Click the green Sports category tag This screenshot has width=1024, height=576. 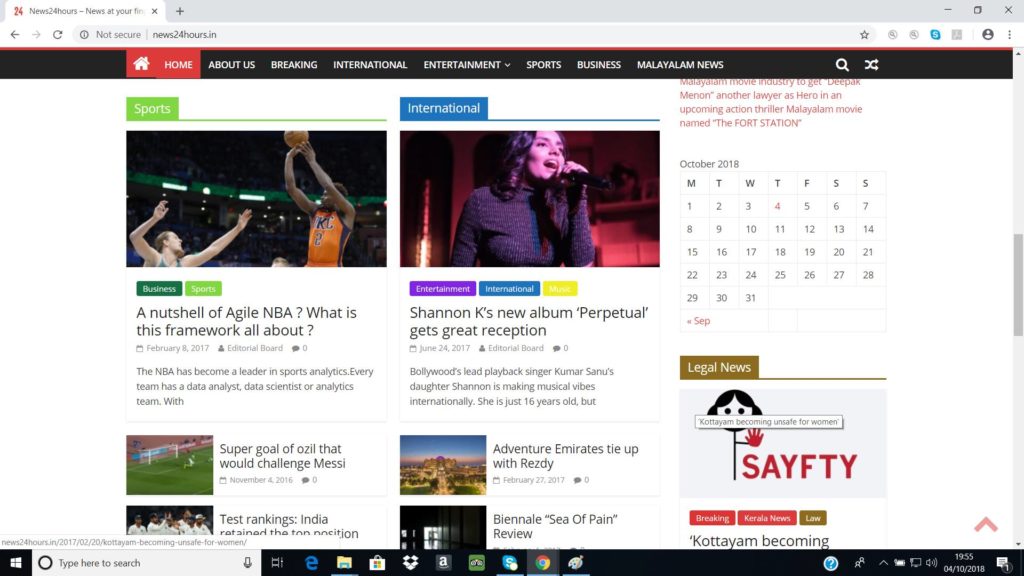tap(203, 289)
